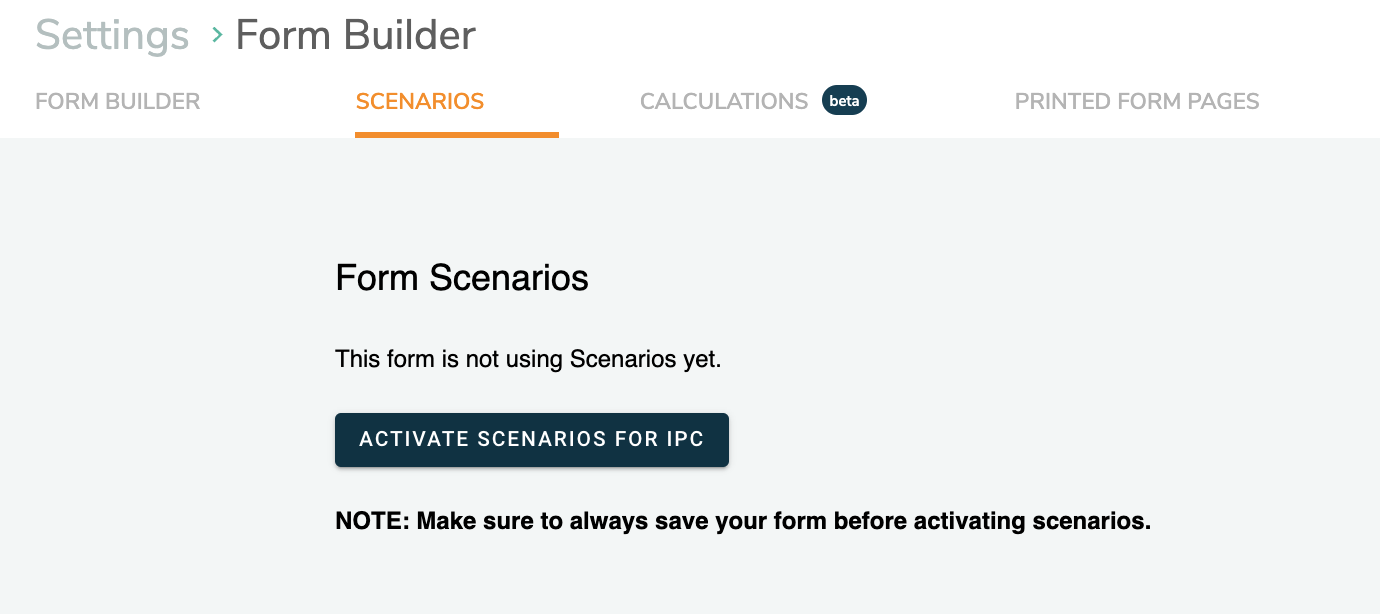
Task: Click the word 'yet.' in the status message
Action: tap(702, 359)
